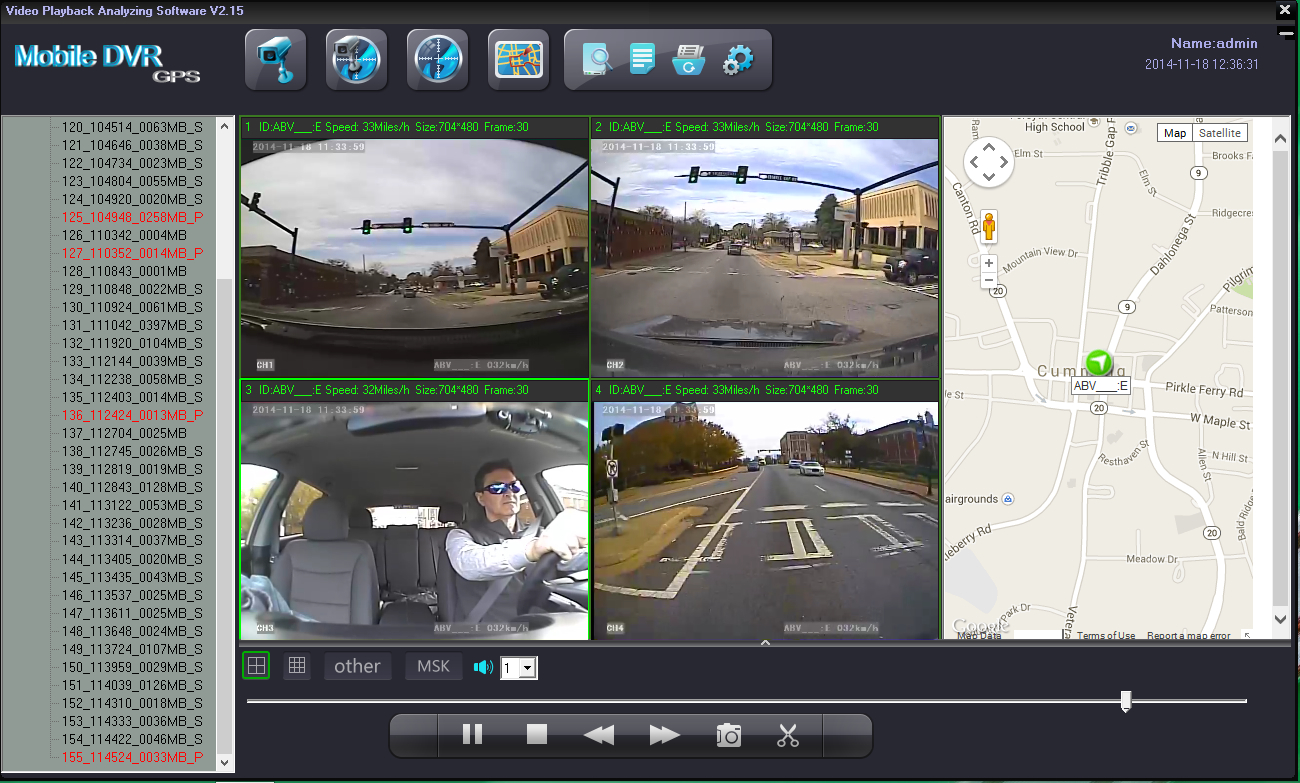Image resolution: width=1300 pixels, height=783 pixels.
Task: Mute audio using the speaker icon
Action: coord(483,667)
